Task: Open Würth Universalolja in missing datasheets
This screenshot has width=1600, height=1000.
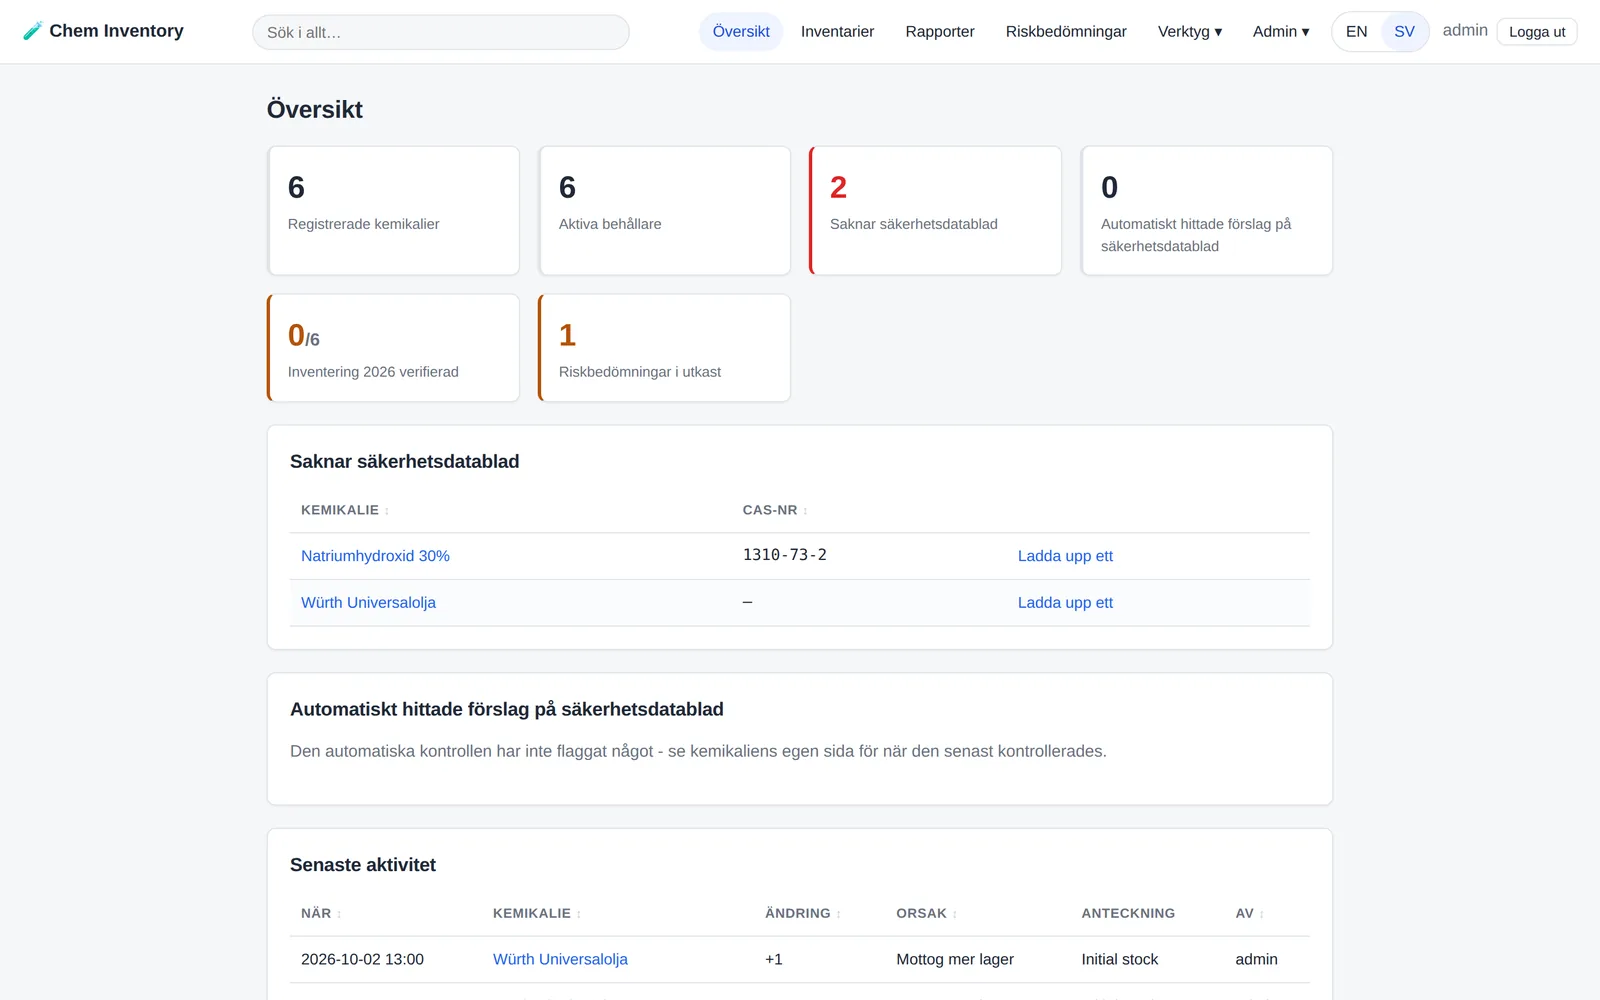Action: click(368, 603)
